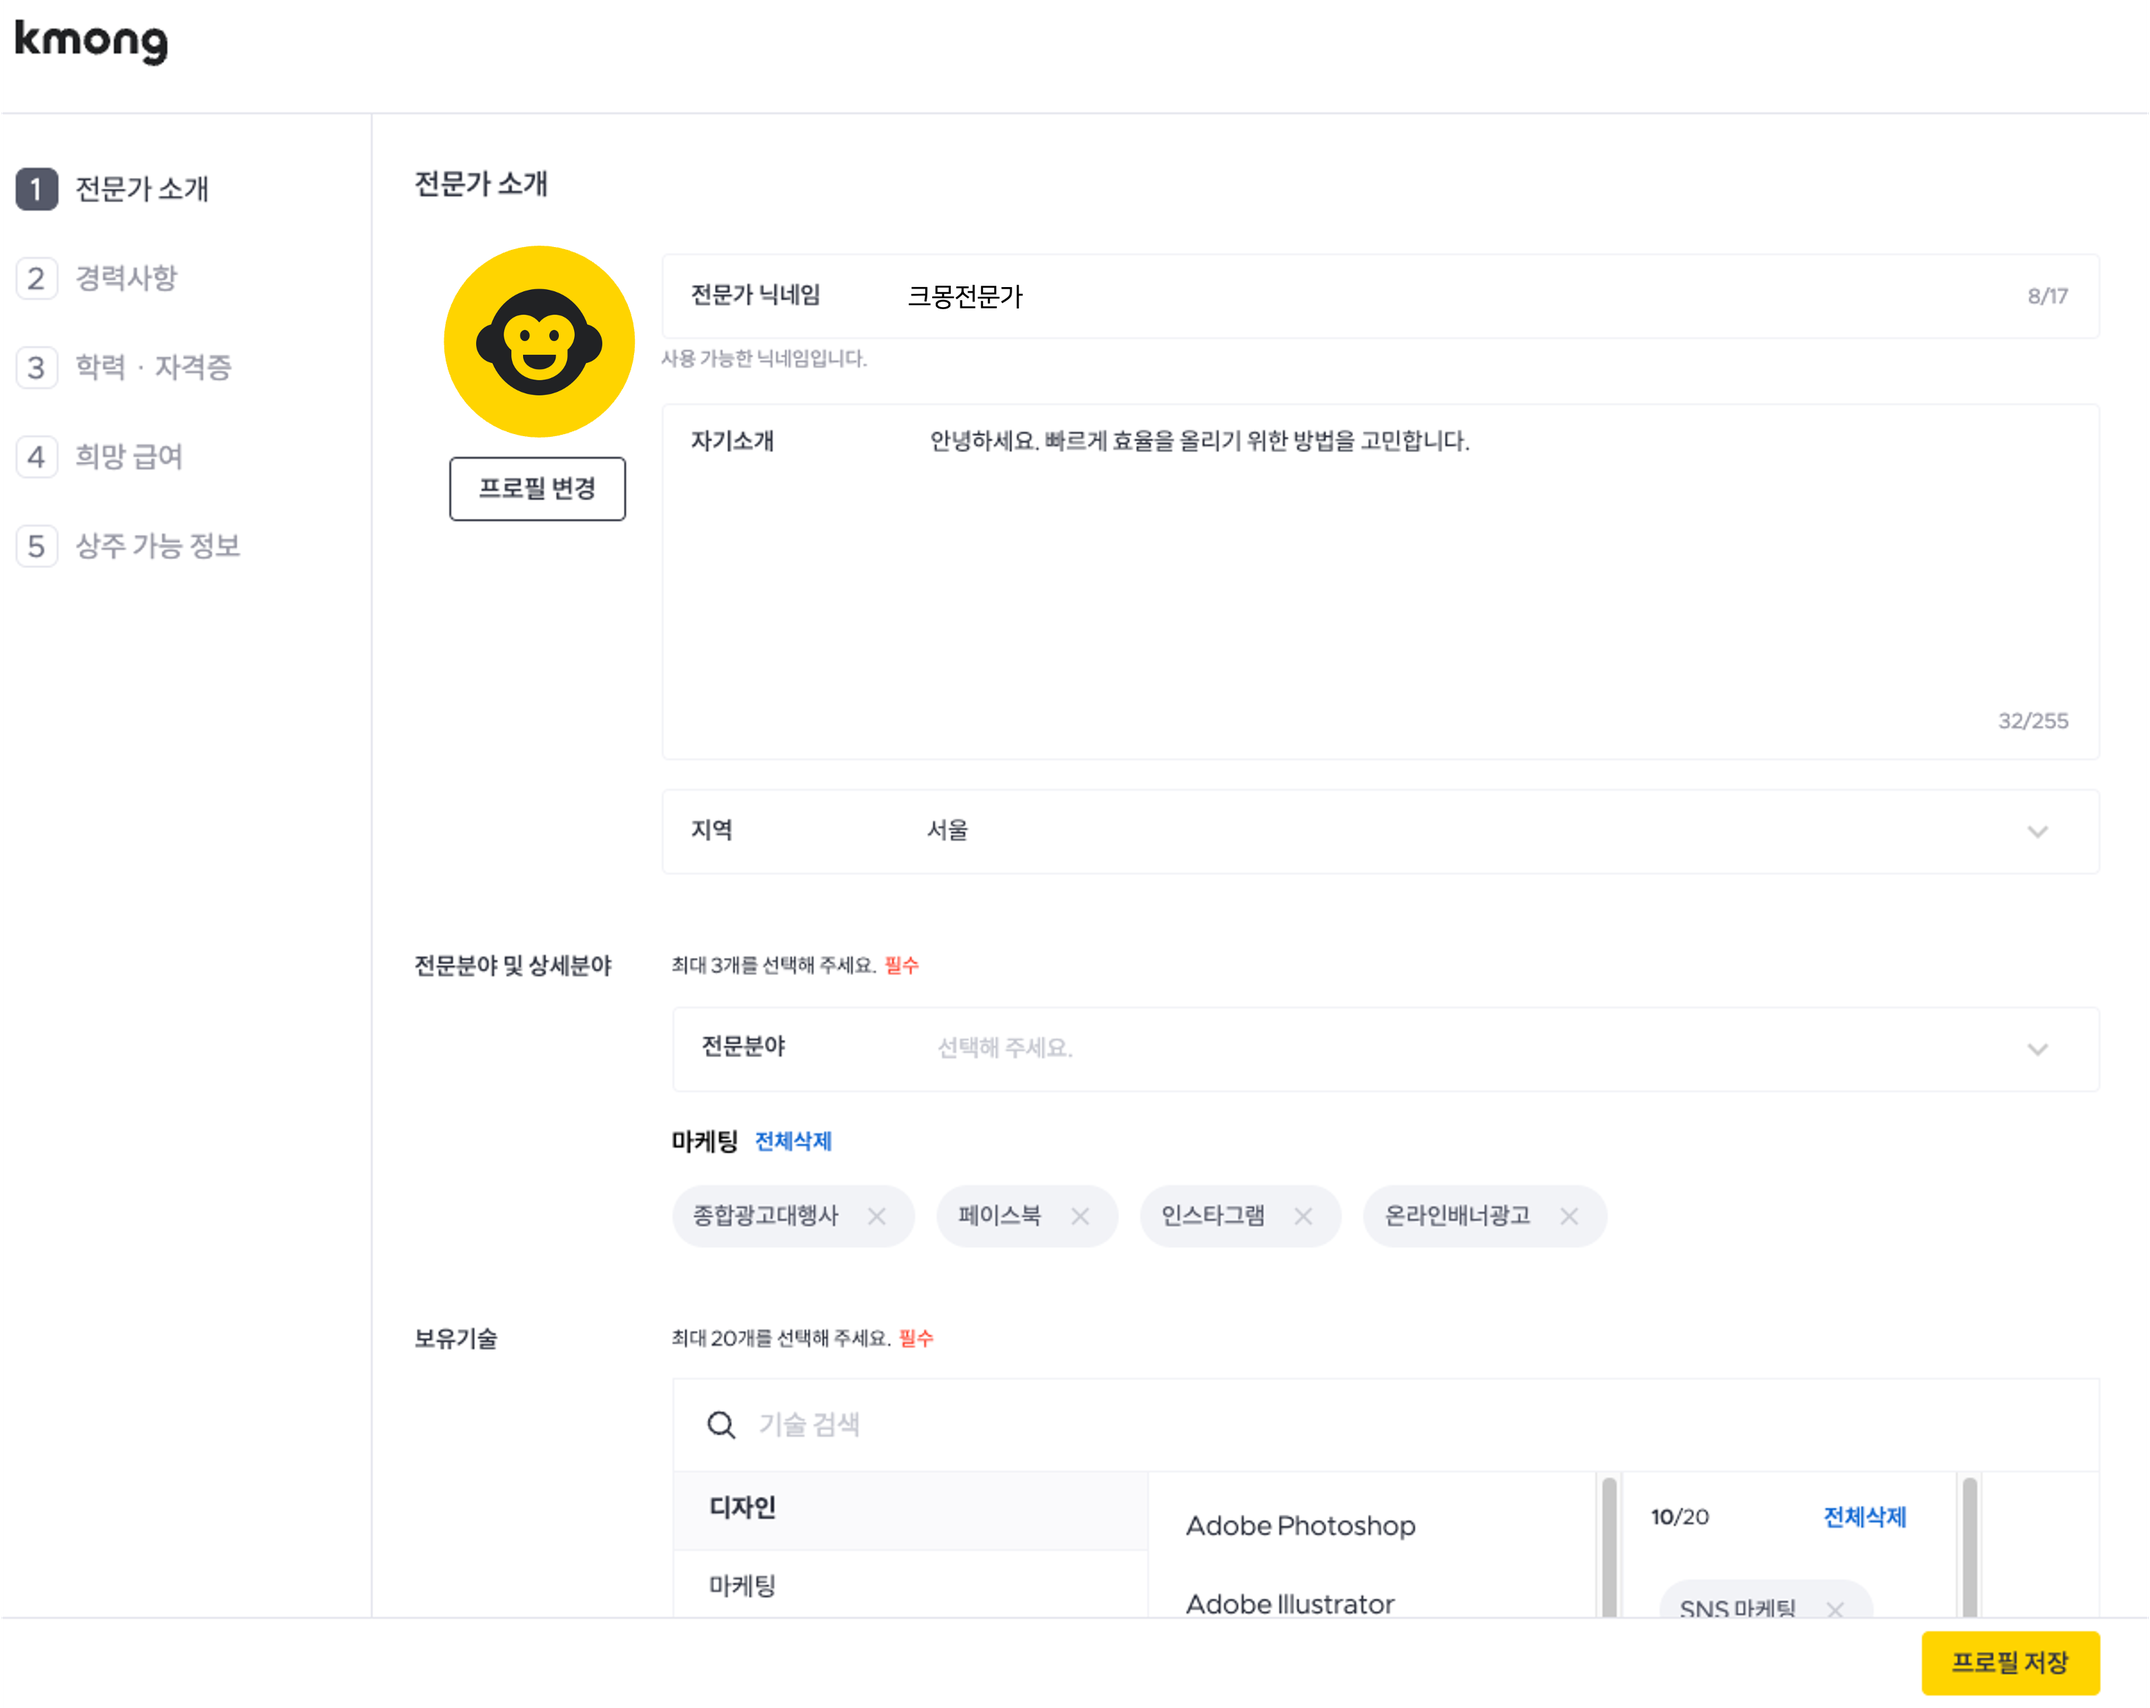This screenshot has width=2150, height=1708.
Task: Click 전체삭제 next to 마케팅
Action: (x=793, y=1141)
